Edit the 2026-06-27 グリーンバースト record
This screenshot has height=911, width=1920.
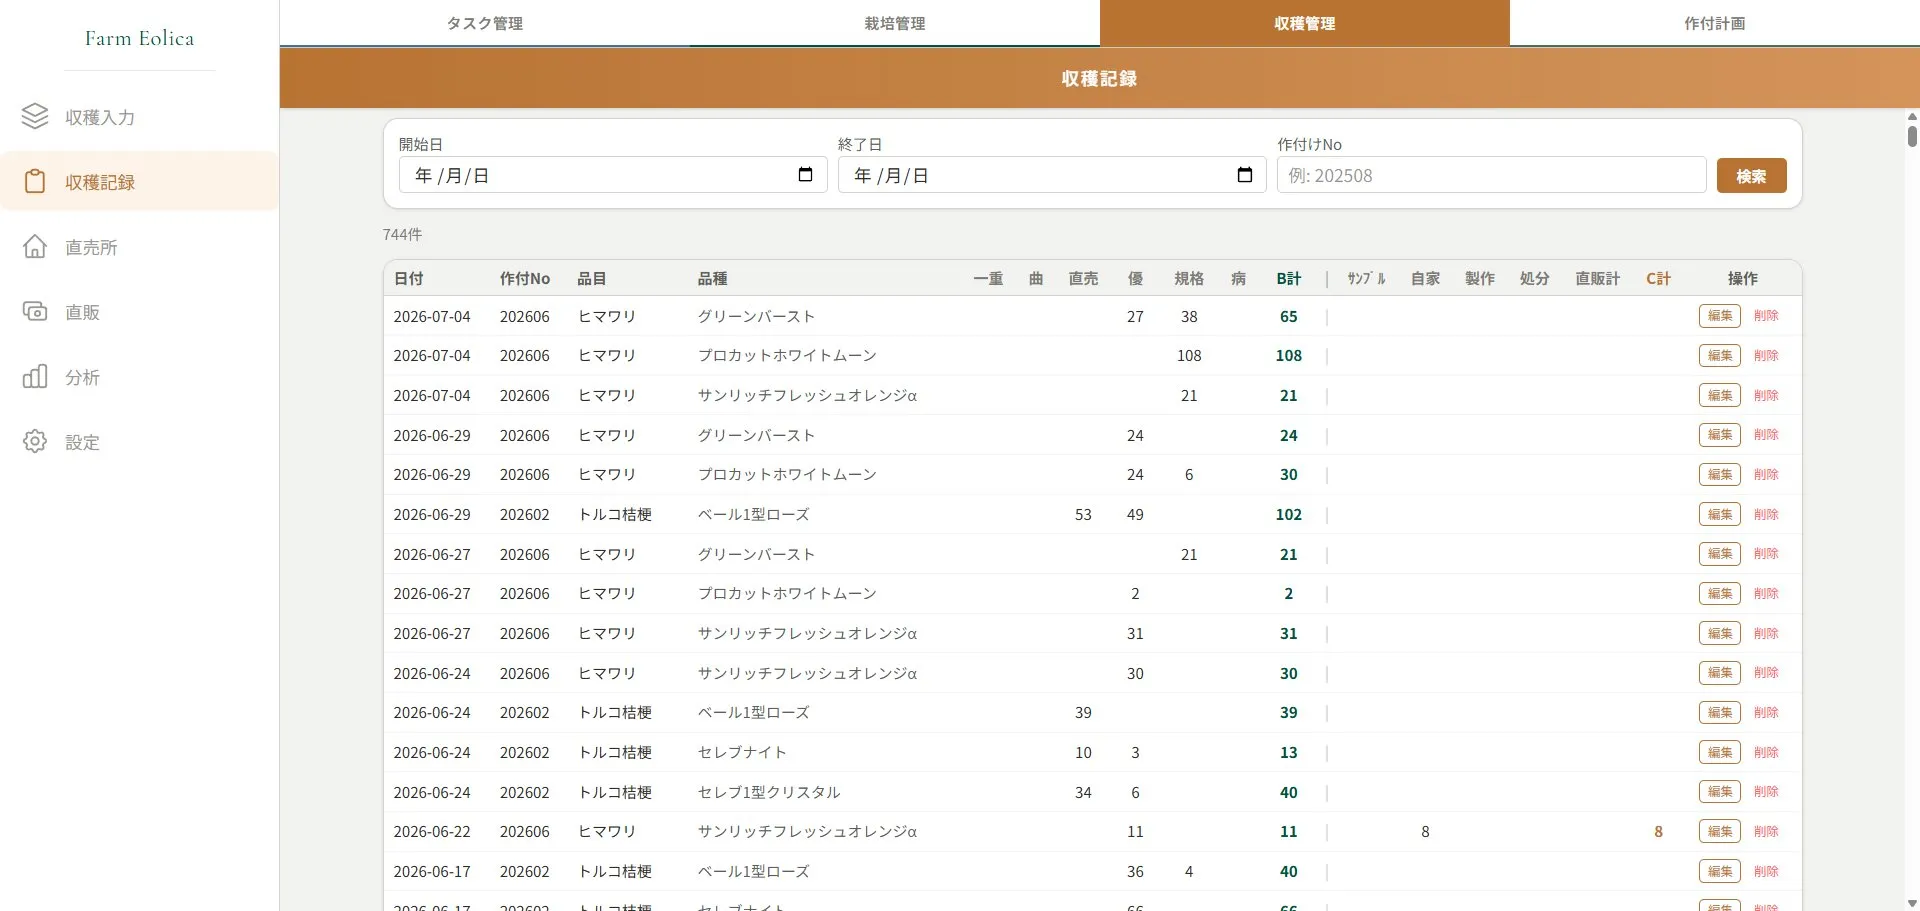click(1720, 554)
